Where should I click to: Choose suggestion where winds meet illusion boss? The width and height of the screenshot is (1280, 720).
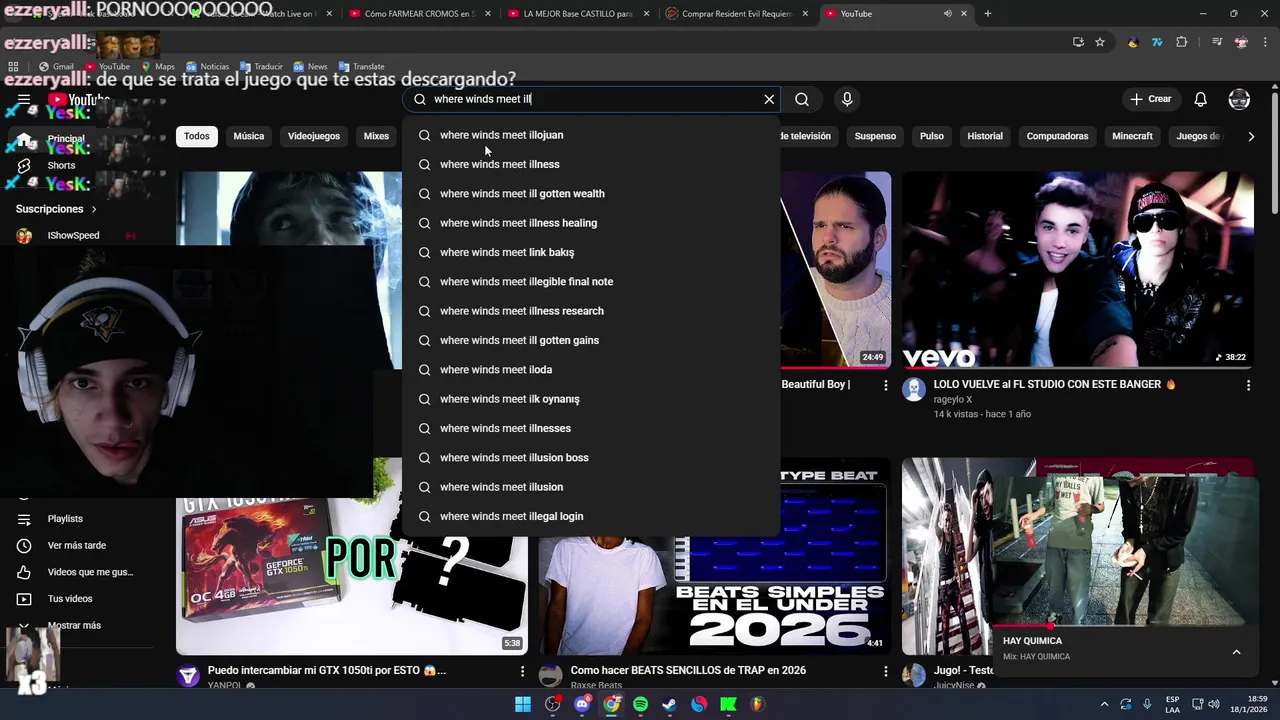click(591, 458)
